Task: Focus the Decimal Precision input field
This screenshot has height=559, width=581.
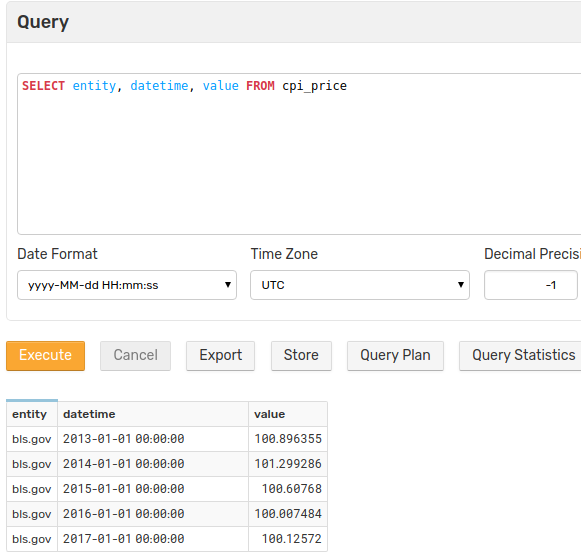Action: coord(531,285)
